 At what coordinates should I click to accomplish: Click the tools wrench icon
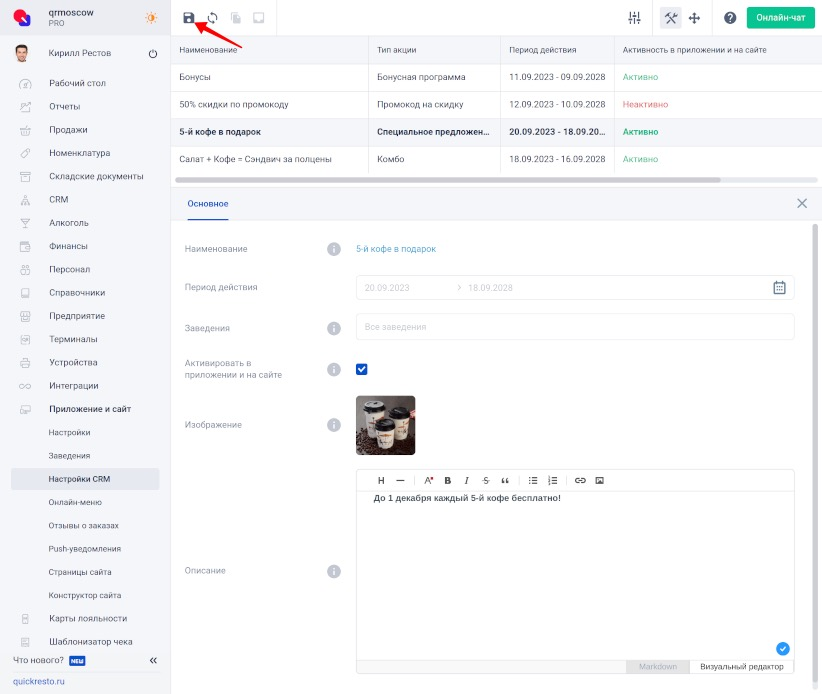[670, 18]
